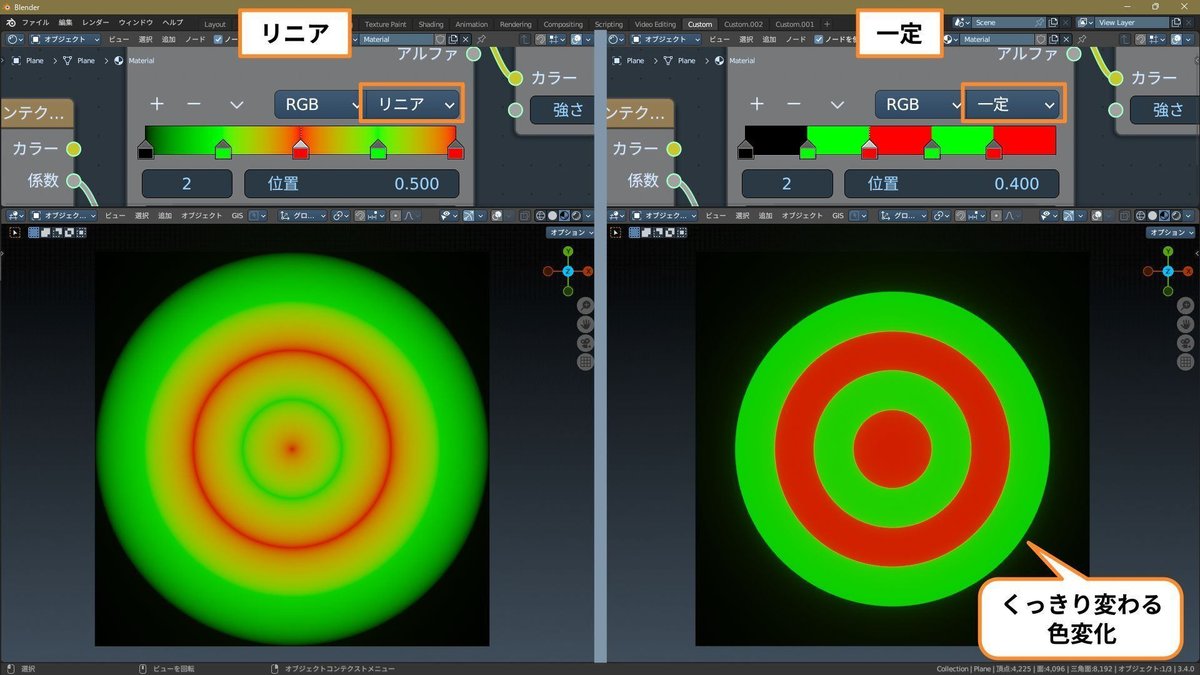Open RGB color mode dropdown in right ramp
This screenshot has width=1200, height=675.
coord(919,104)
